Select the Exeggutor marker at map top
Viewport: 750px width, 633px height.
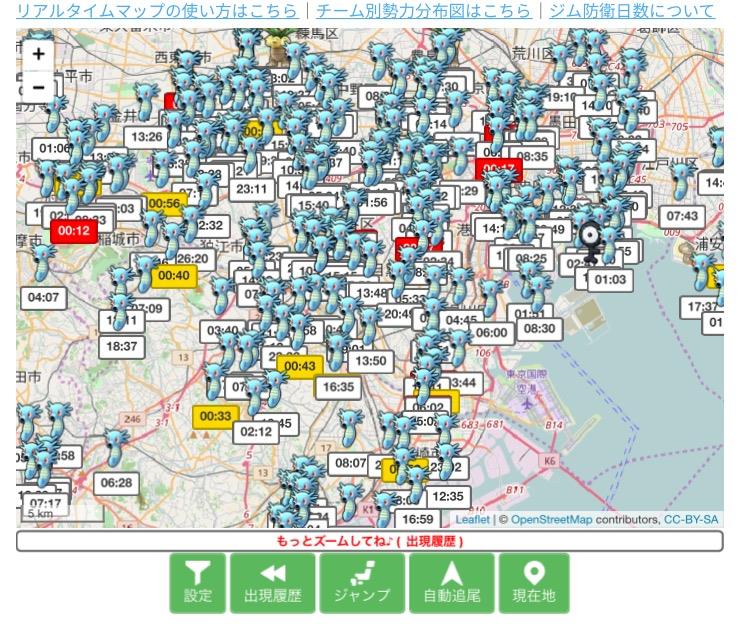pyautogui.click(x=276, y=44)
